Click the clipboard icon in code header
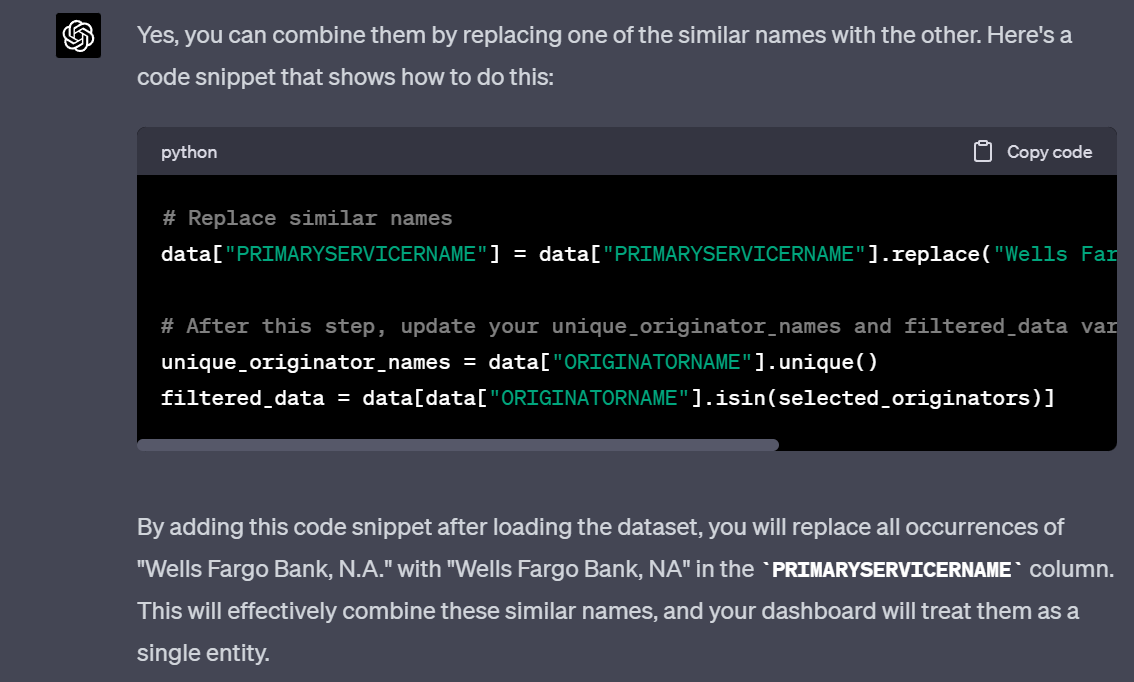Screen dimensions: 1134x682 pos(982,151)
